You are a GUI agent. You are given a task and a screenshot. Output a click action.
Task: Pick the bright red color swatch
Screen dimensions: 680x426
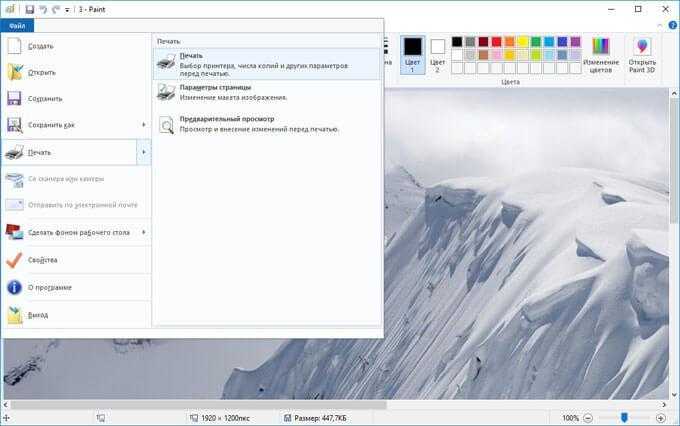pos(497,42)
